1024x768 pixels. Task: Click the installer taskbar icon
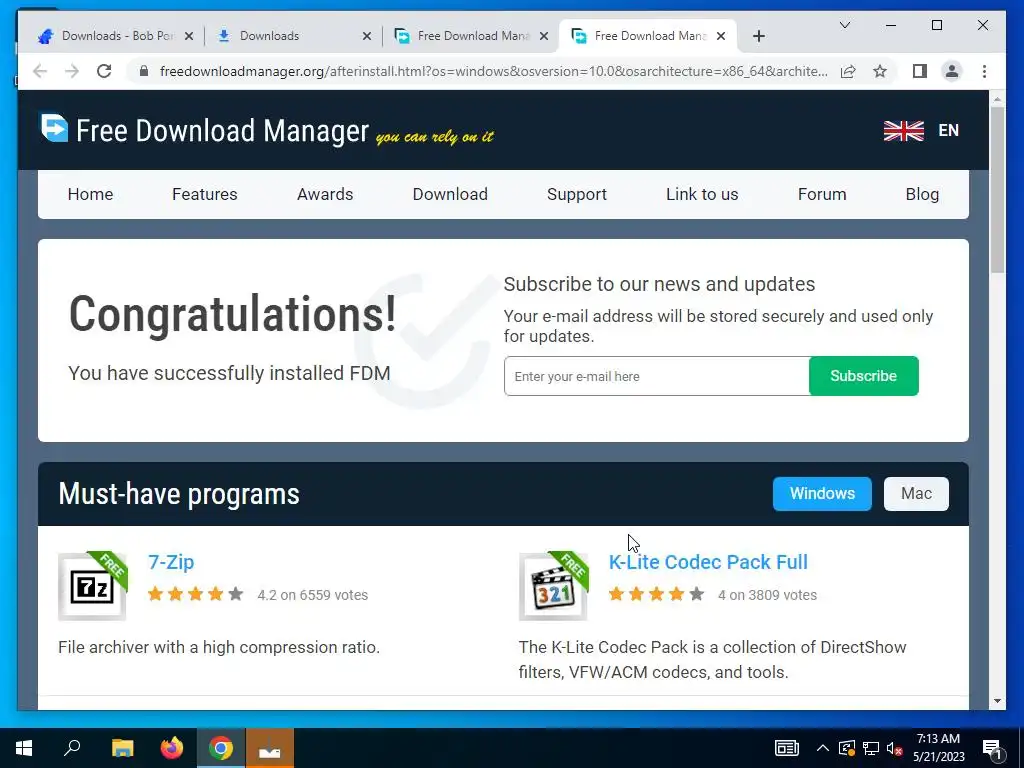(x=270, y=748)
